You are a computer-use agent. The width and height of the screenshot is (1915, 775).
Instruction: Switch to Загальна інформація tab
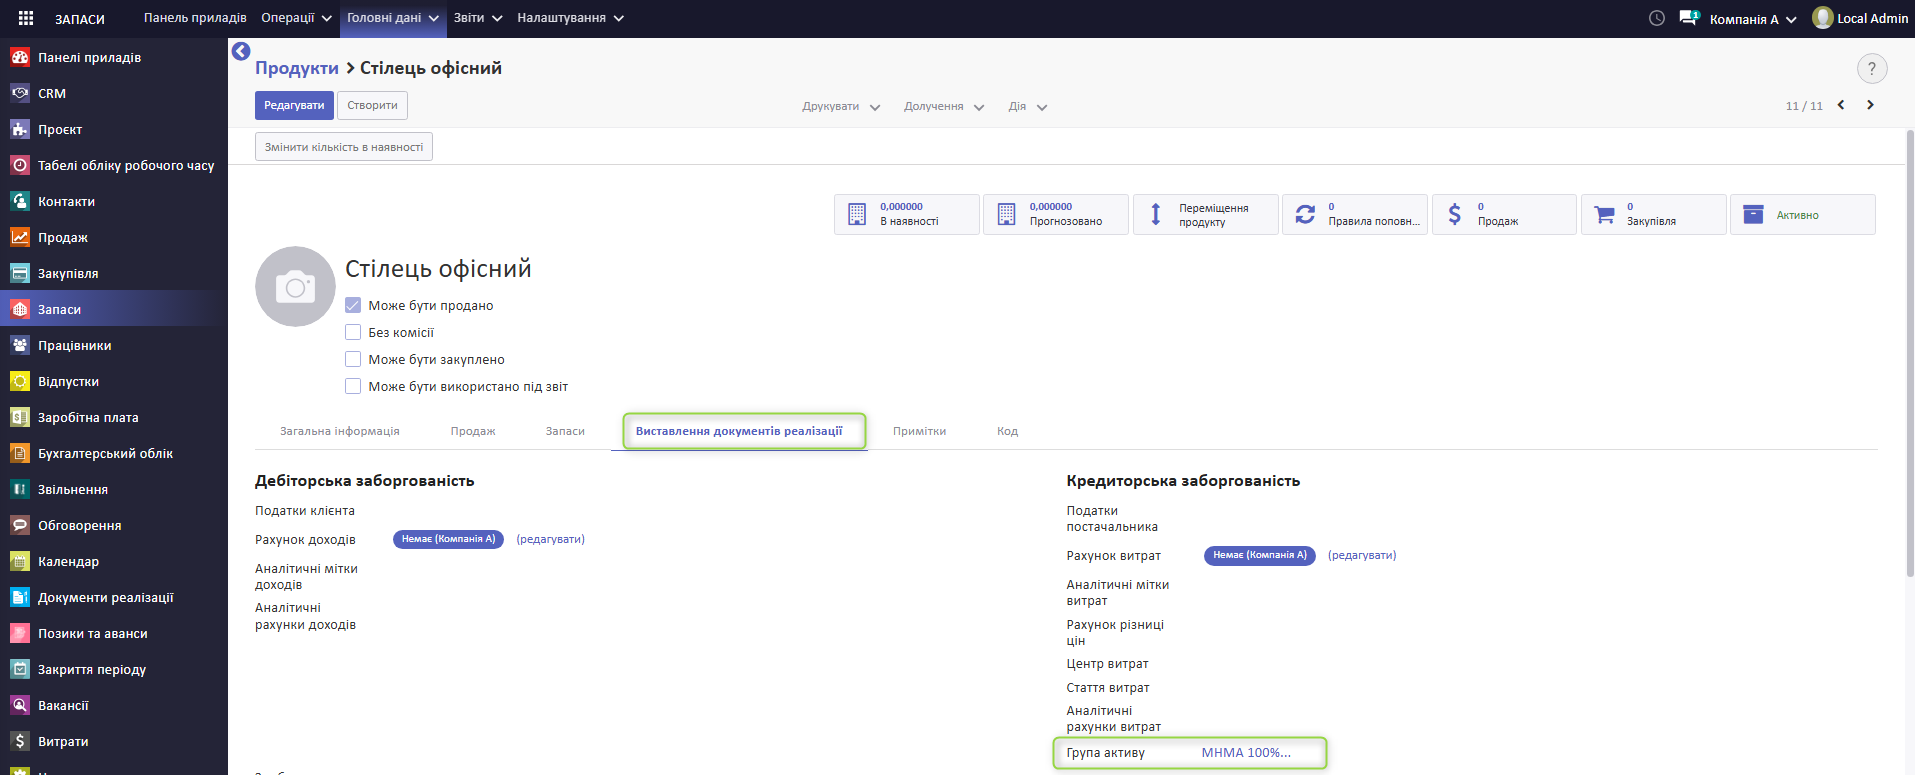340,431
